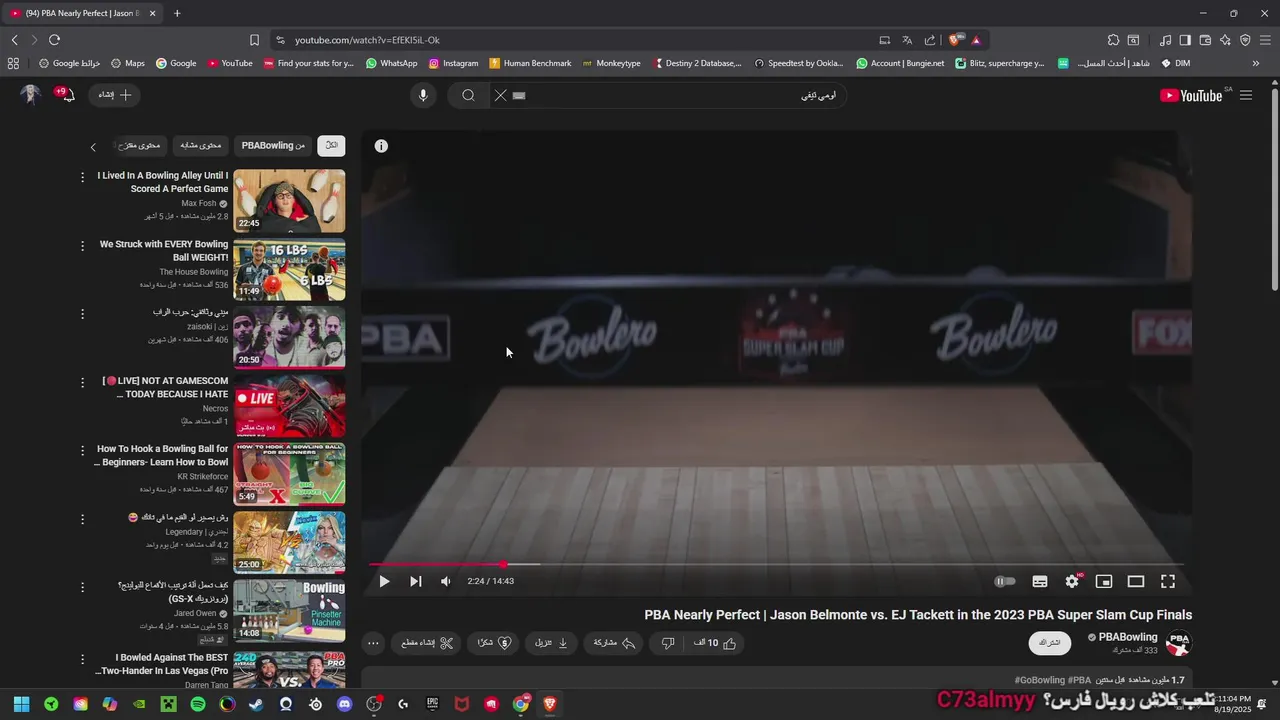The image size is (1280, 720).
Task: Open more actions ellipsis below video
Action: [x=373, y=643]
